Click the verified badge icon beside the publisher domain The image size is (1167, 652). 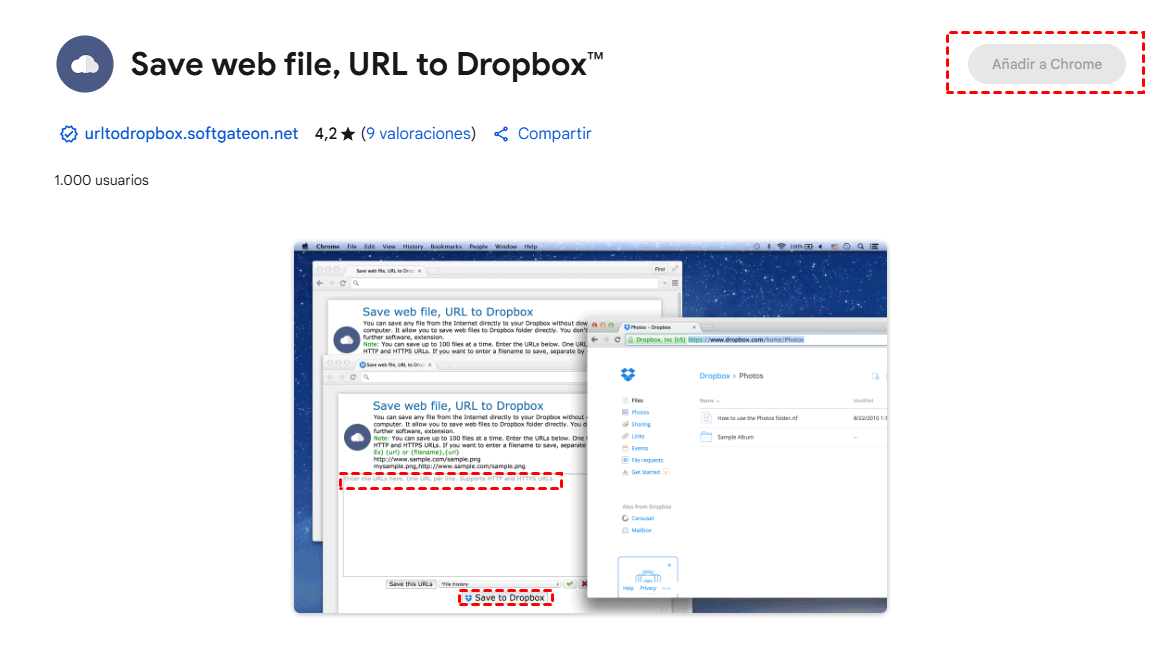[x=68, y=134]
